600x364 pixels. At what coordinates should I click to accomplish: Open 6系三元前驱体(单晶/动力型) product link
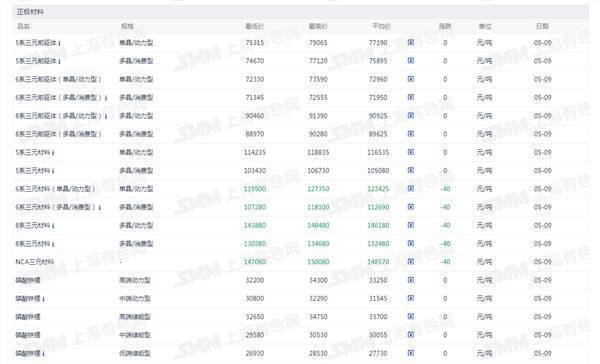58,79
